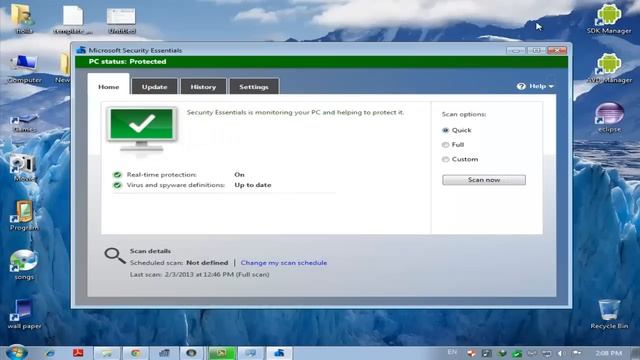
Task: Open the Untitled file on desktop
Action: coord(121,20)
